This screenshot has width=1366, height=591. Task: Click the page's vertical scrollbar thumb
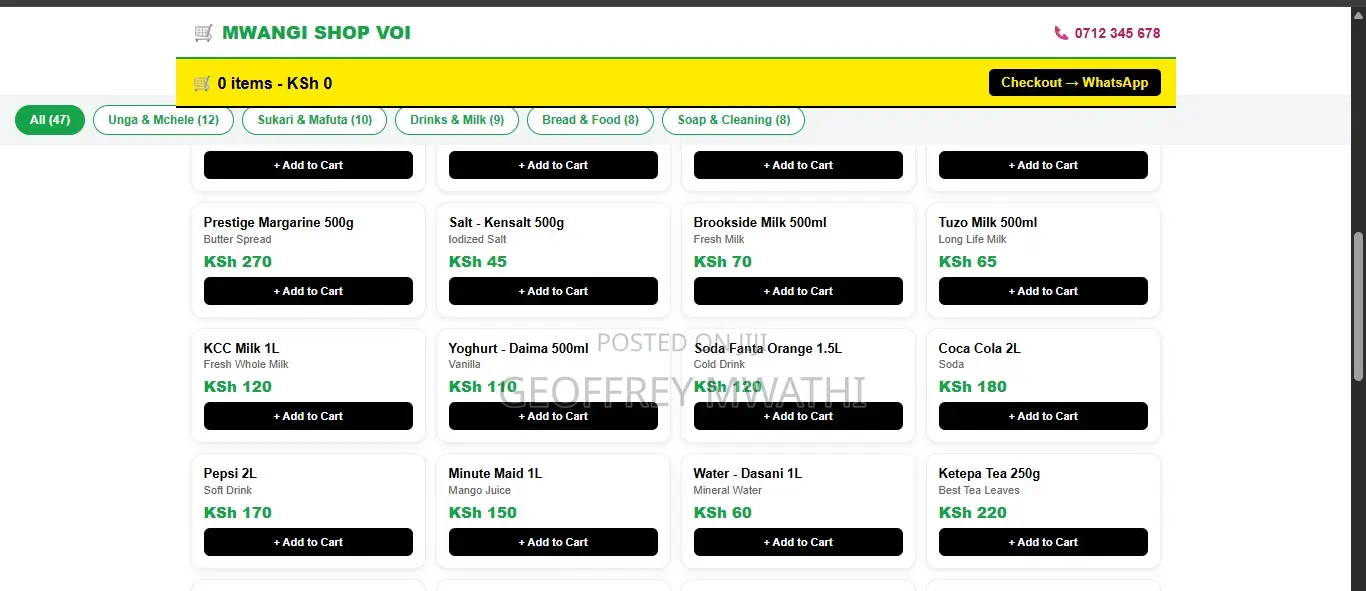coord(1358,306)
